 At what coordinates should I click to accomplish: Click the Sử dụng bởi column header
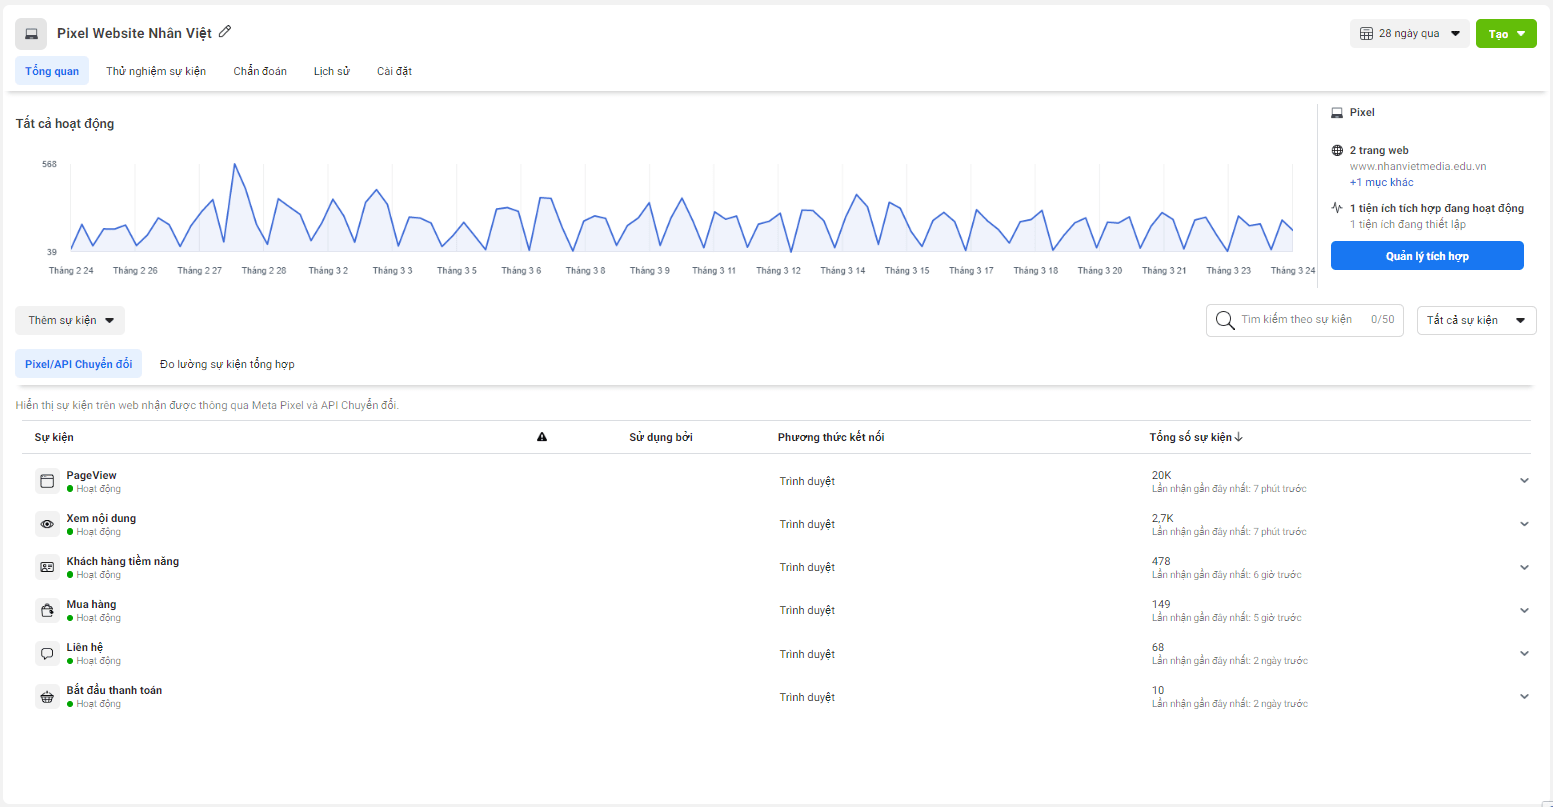661,437
